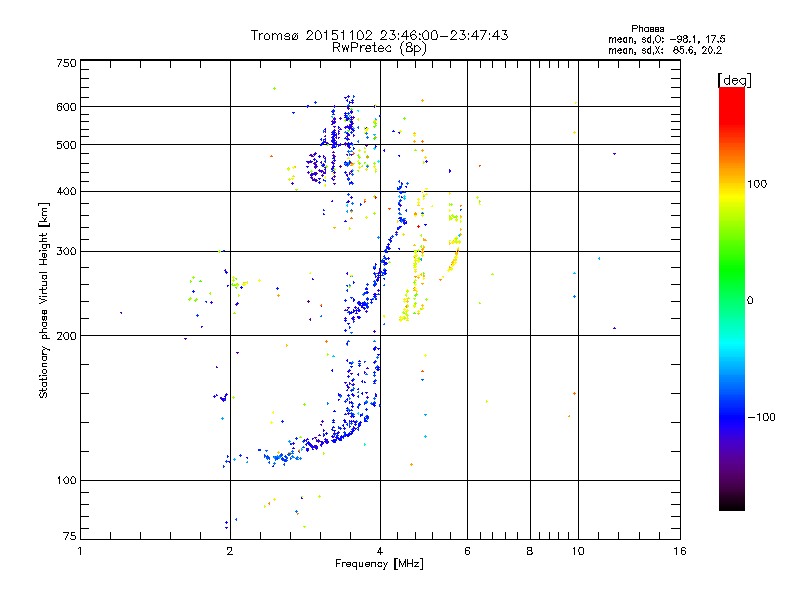Click the y-axis tick label '300'
This screenshot has height=600, width=800.
[x=66, y=252]
